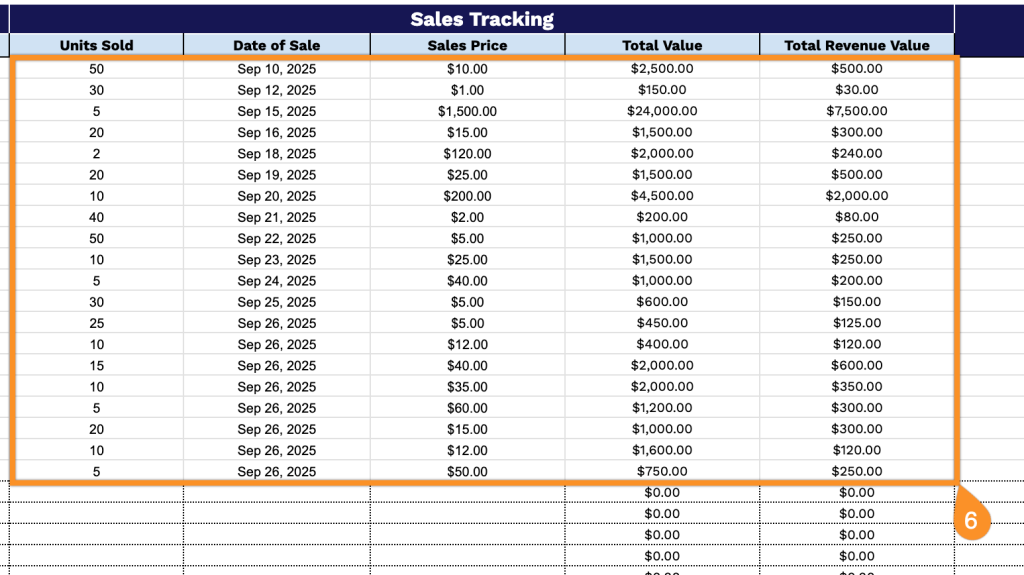Click the Sales Price column header
1024x575 pixels.
[x=467, y=45]
